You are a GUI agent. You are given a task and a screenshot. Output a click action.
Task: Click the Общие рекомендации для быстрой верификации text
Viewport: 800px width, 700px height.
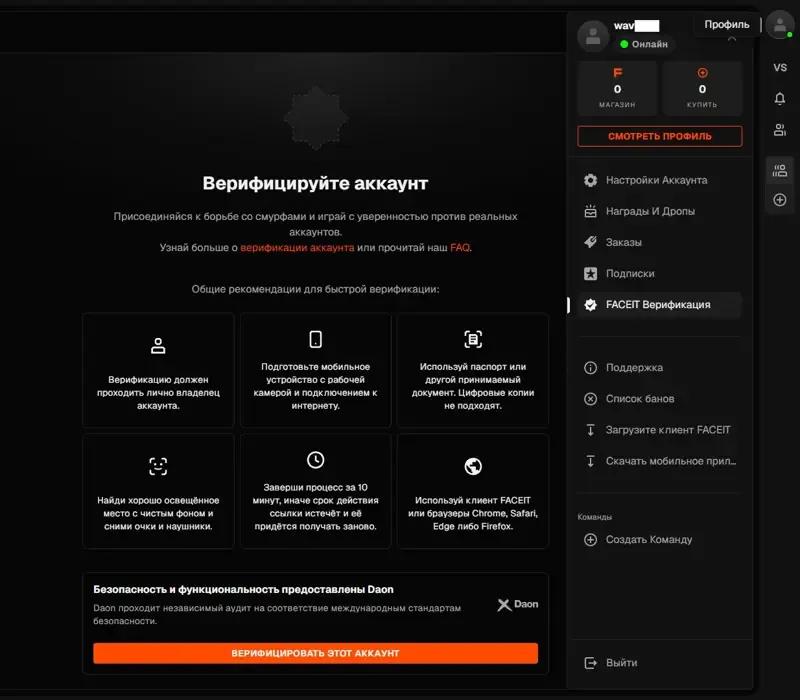pyautogui.click(x=315, y=289)
